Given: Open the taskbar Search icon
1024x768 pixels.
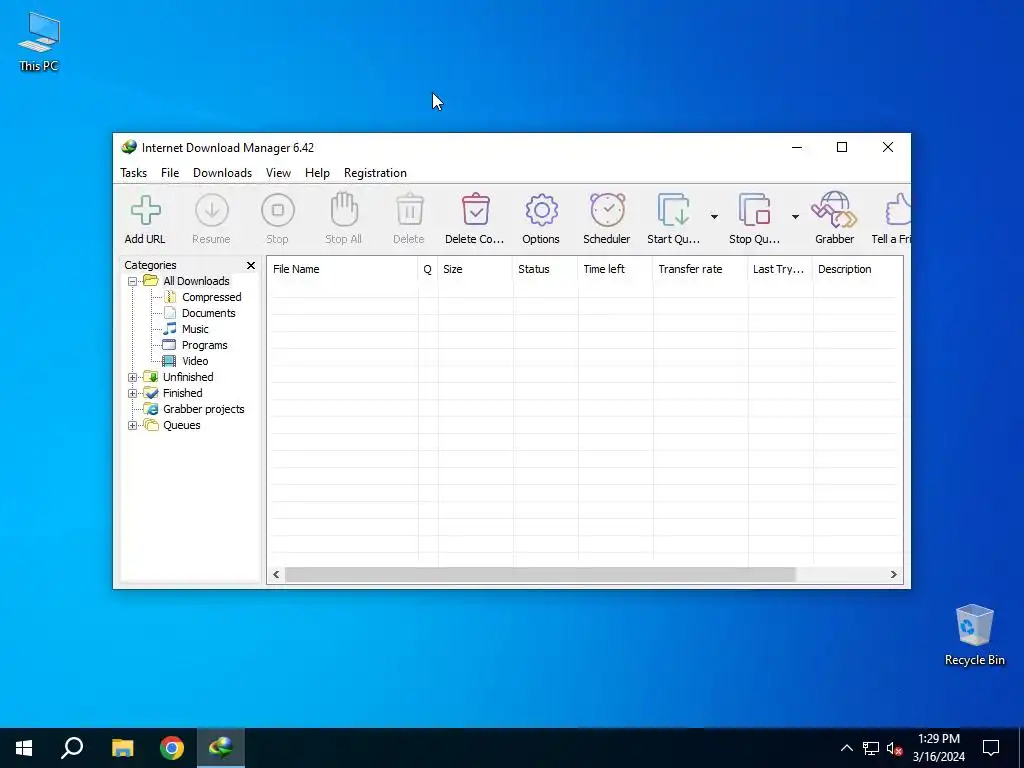Looking at the screenshot, I should [72, 748].
